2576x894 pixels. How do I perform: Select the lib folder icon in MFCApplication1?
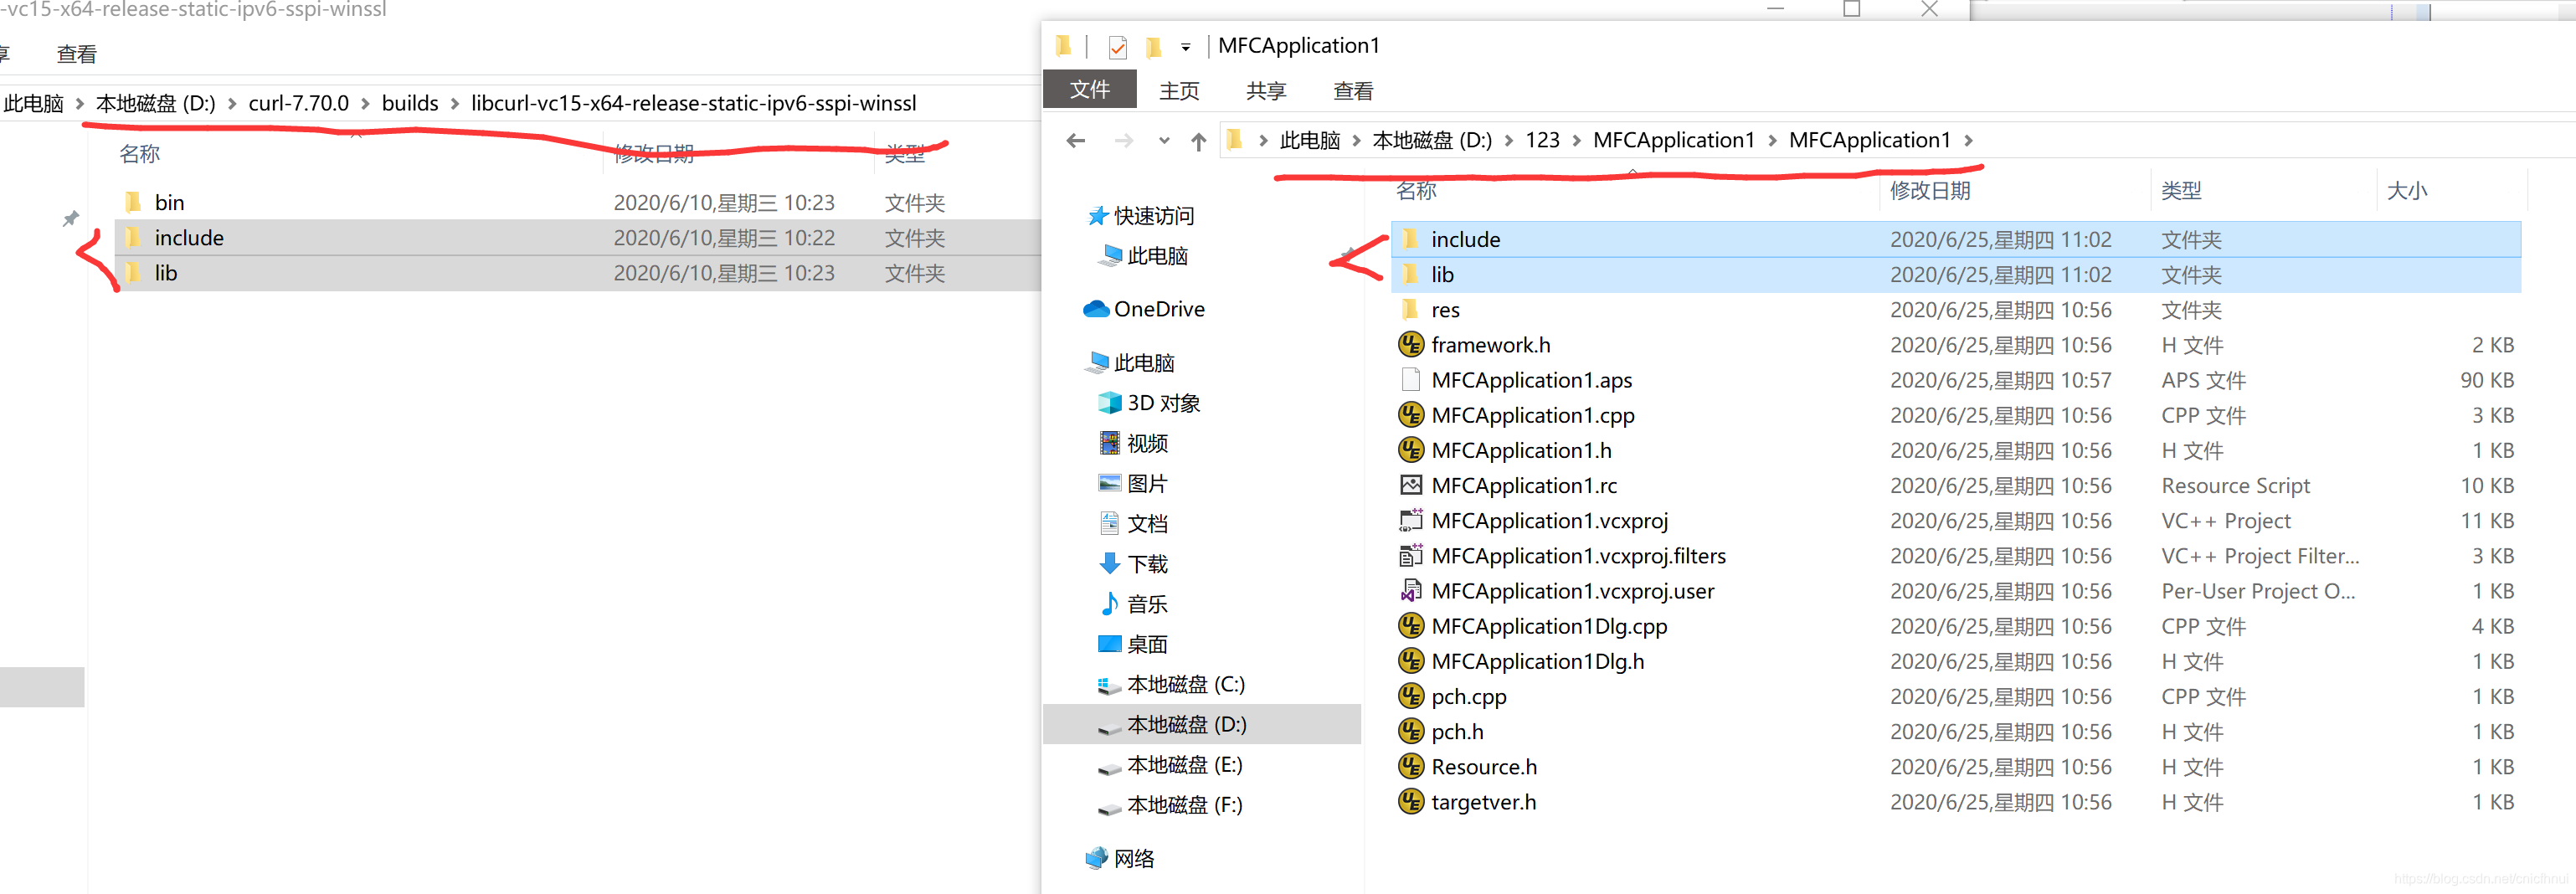(1410, 274)
